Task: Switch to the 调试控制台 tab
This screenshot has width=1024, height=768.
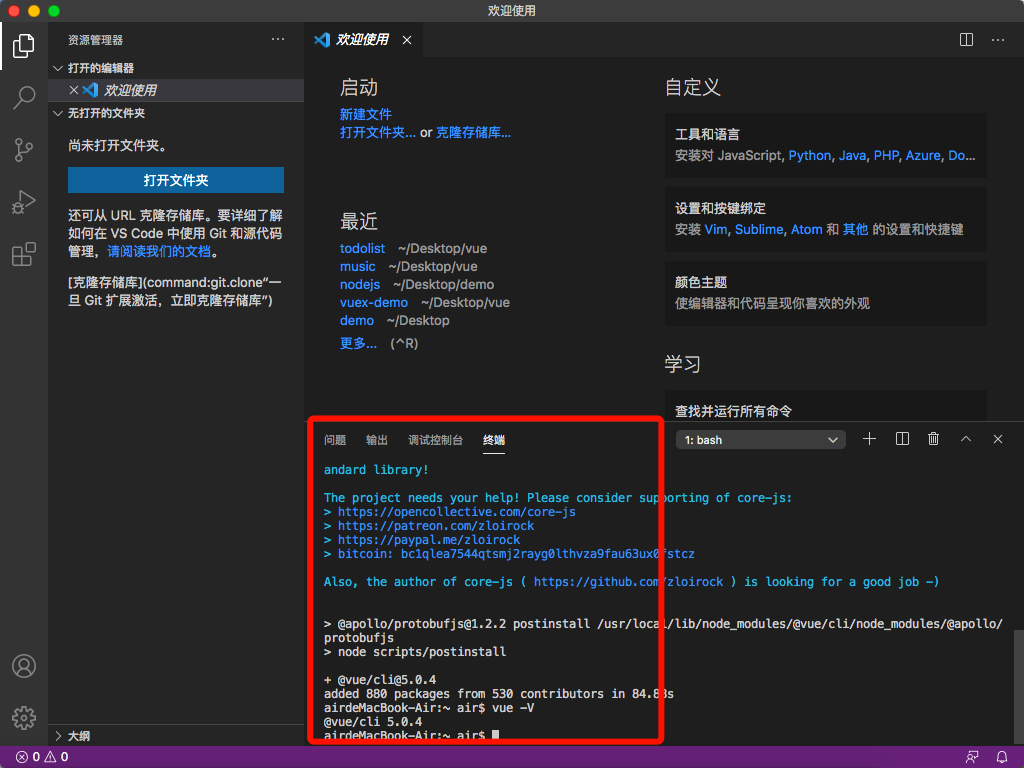Action: tap(435, 440)
